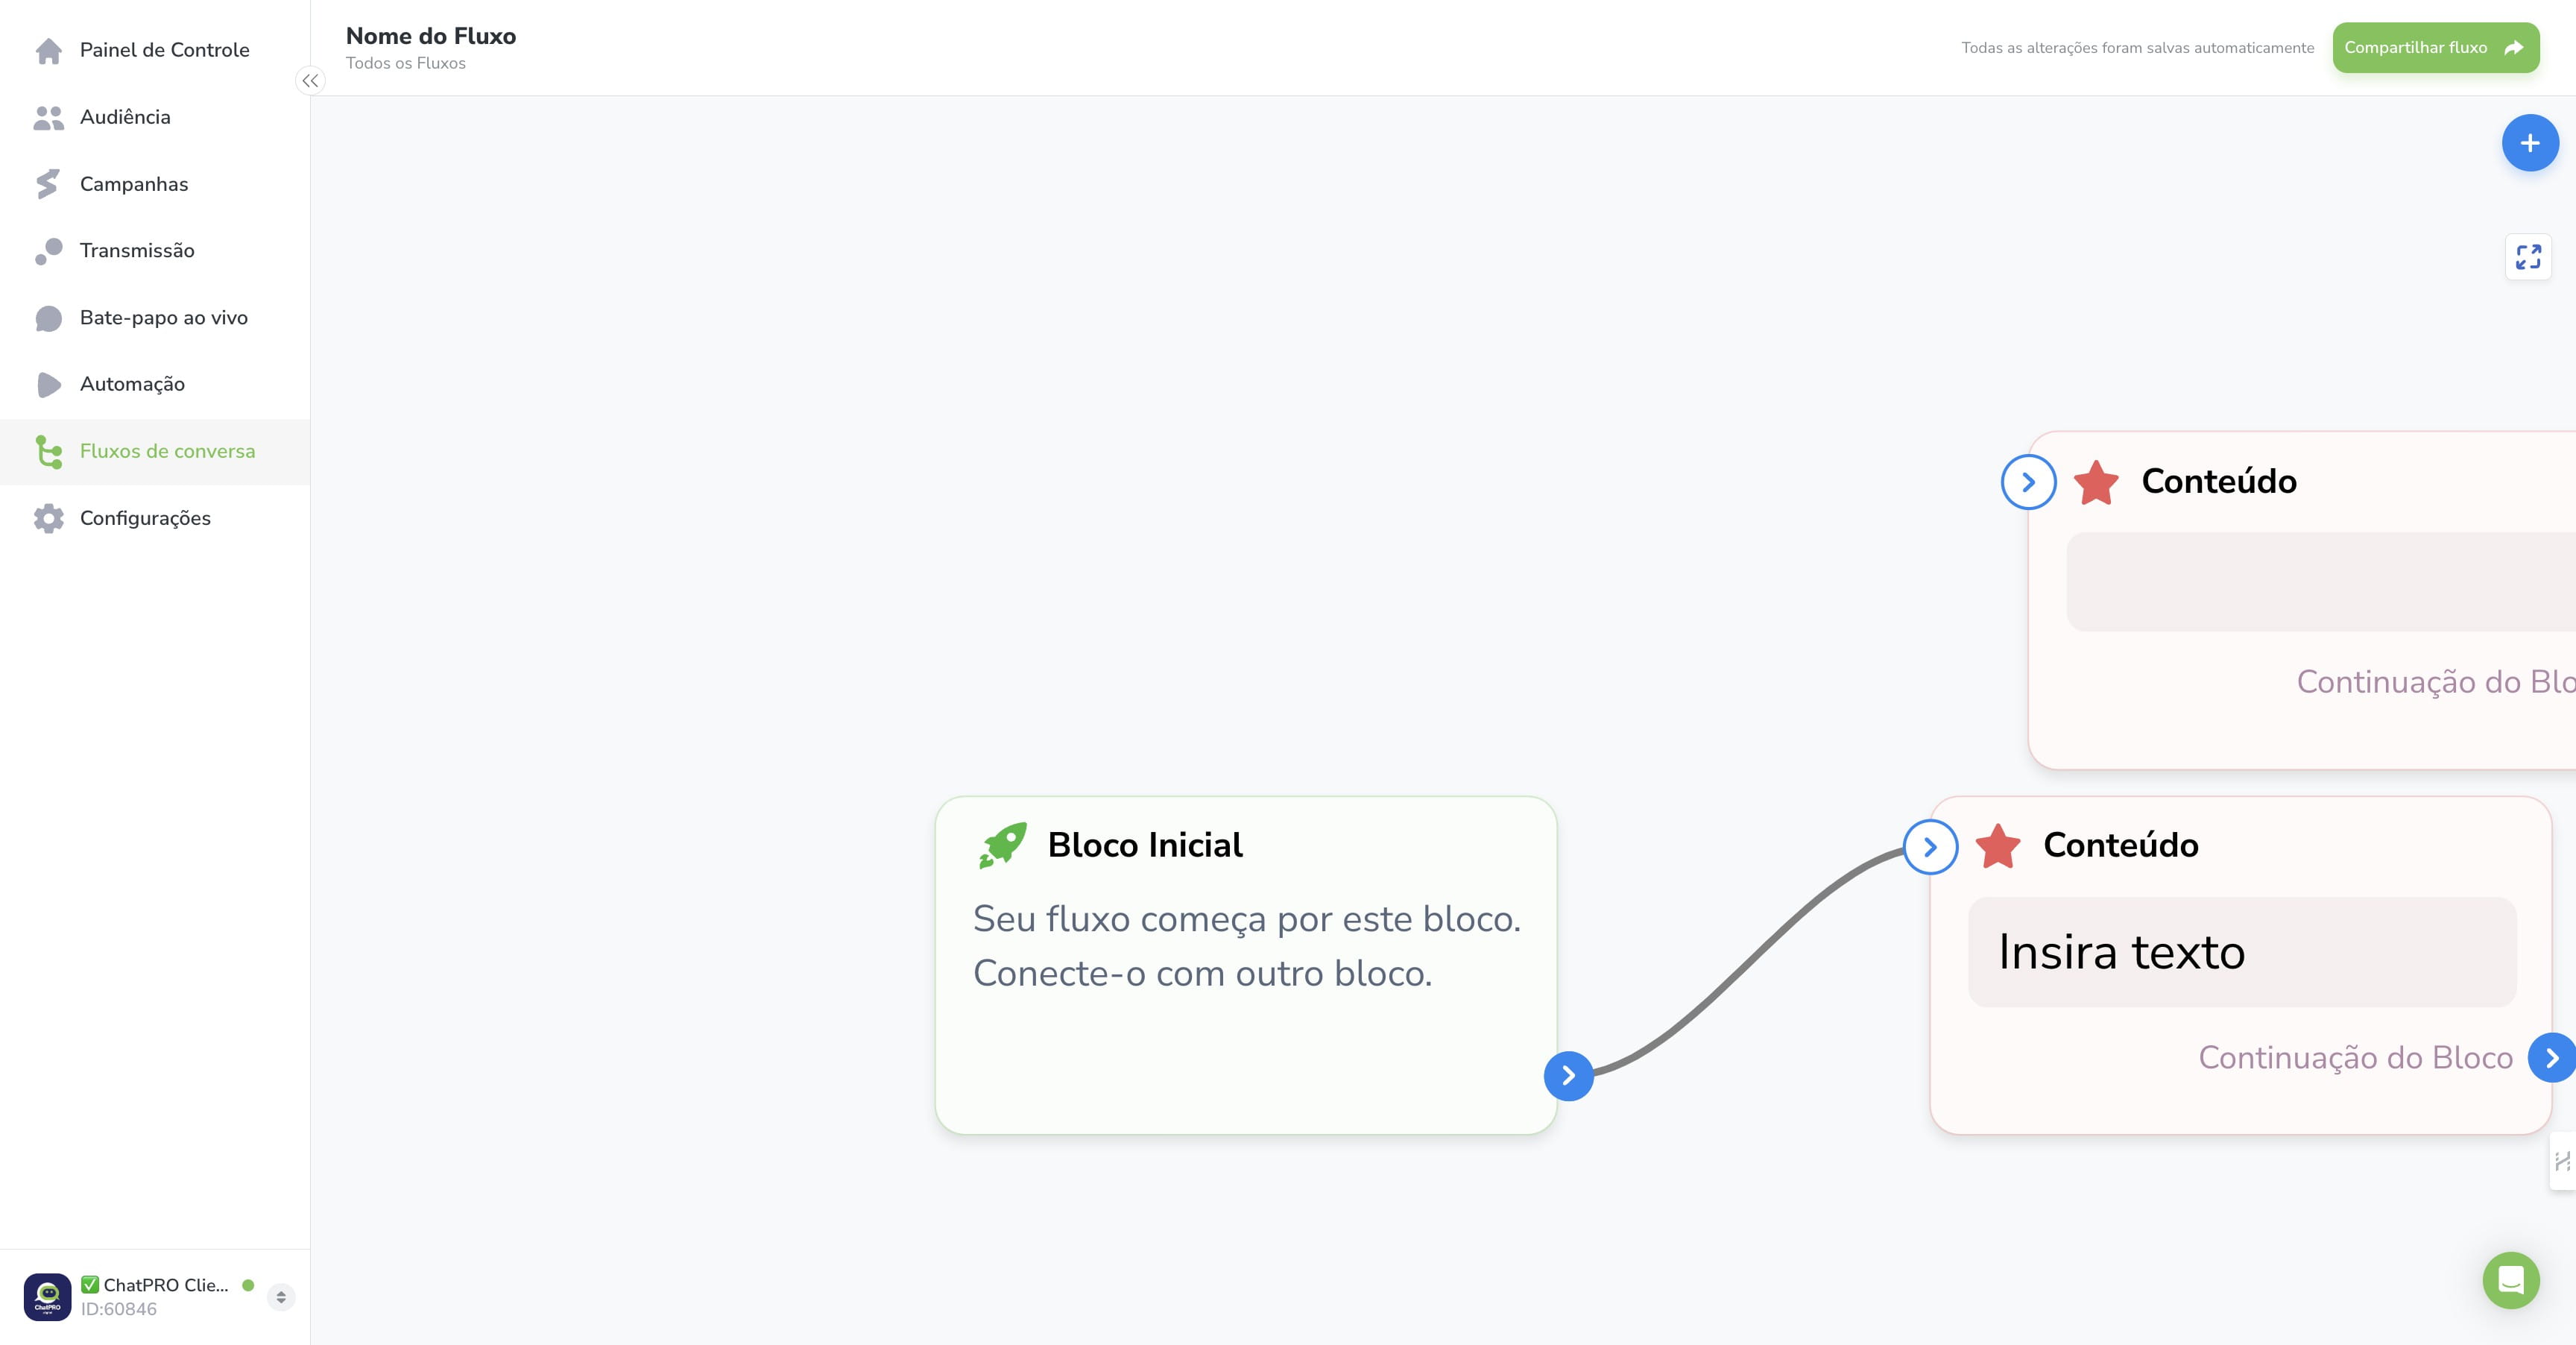Click the Compartilhar fluxo button
2576x1345 pixels.
(x=2435, y=48)
